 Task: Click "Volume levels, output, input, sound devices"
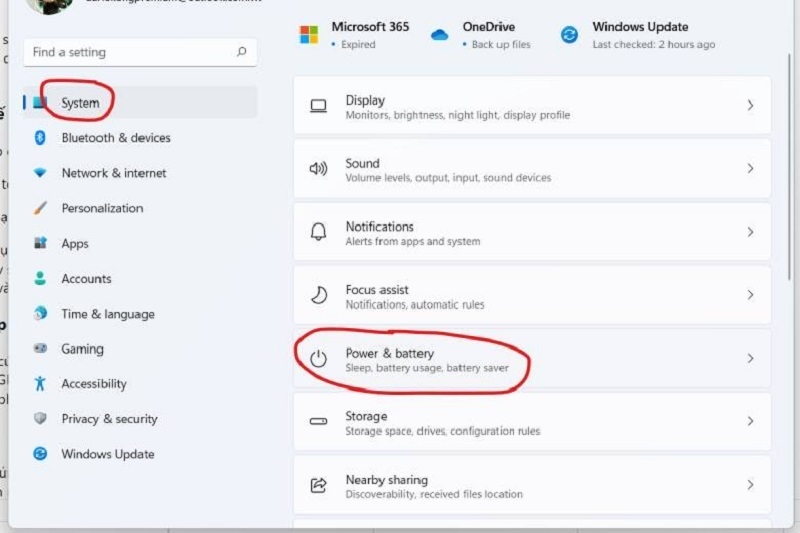[448, 177]
